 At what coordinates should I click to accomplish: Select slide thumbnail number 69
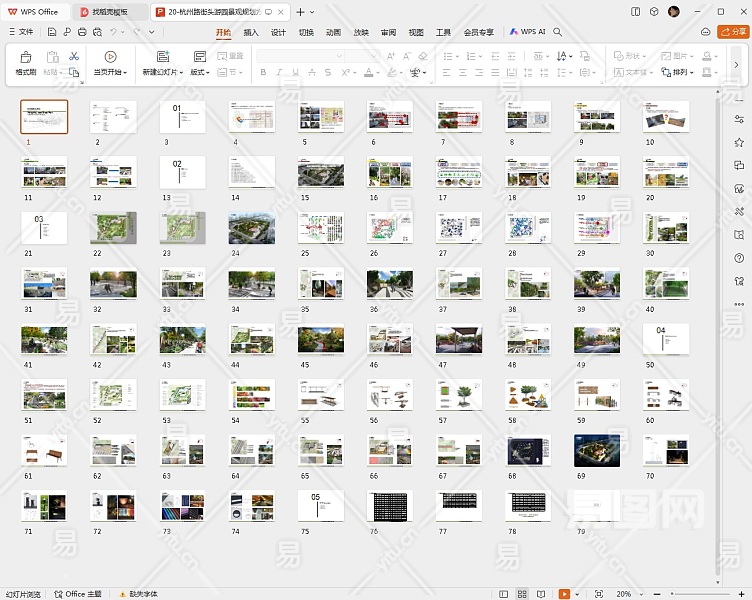pyautogui.click(x=597, y=451)
